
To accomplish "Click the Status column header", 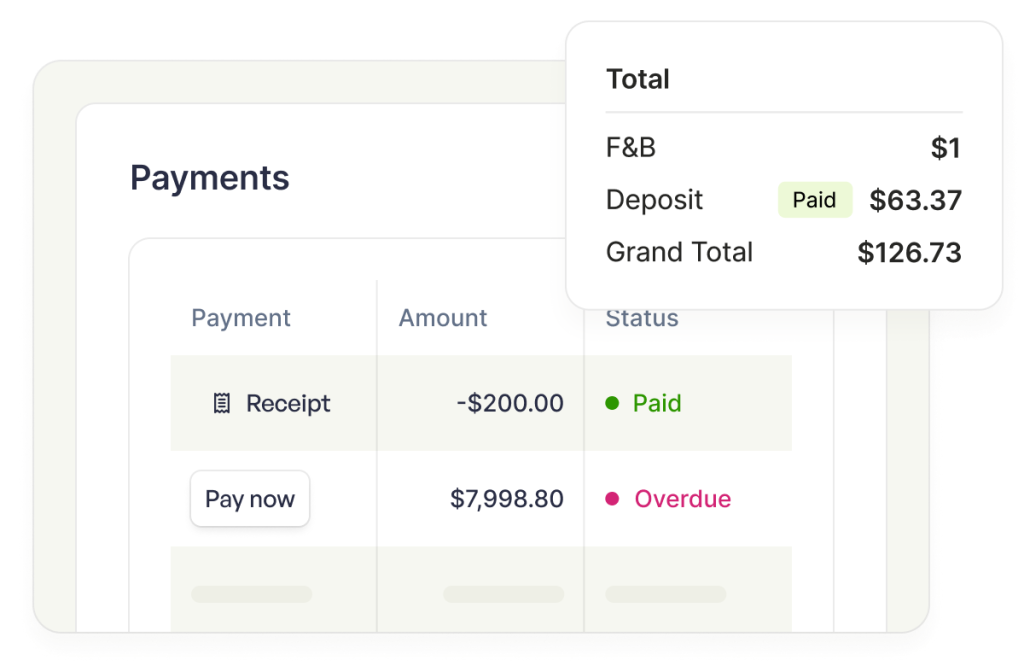I will coord(642,319).
